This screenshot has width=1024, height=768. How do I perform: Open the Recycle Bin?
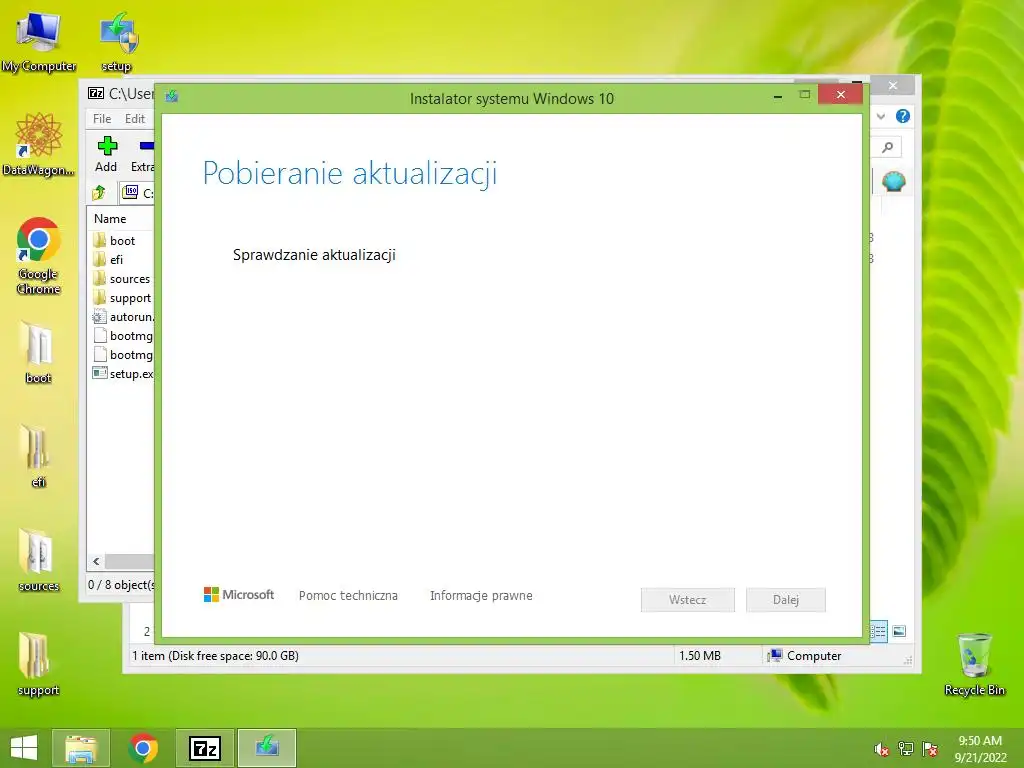[x=974, y=664]
